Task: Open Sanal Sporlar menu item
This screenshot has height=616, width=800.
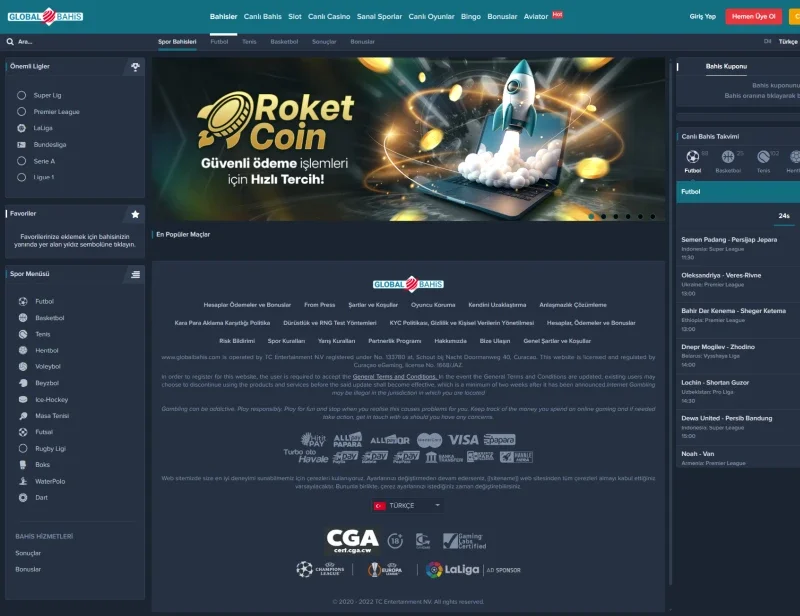Action: [379, 16]
